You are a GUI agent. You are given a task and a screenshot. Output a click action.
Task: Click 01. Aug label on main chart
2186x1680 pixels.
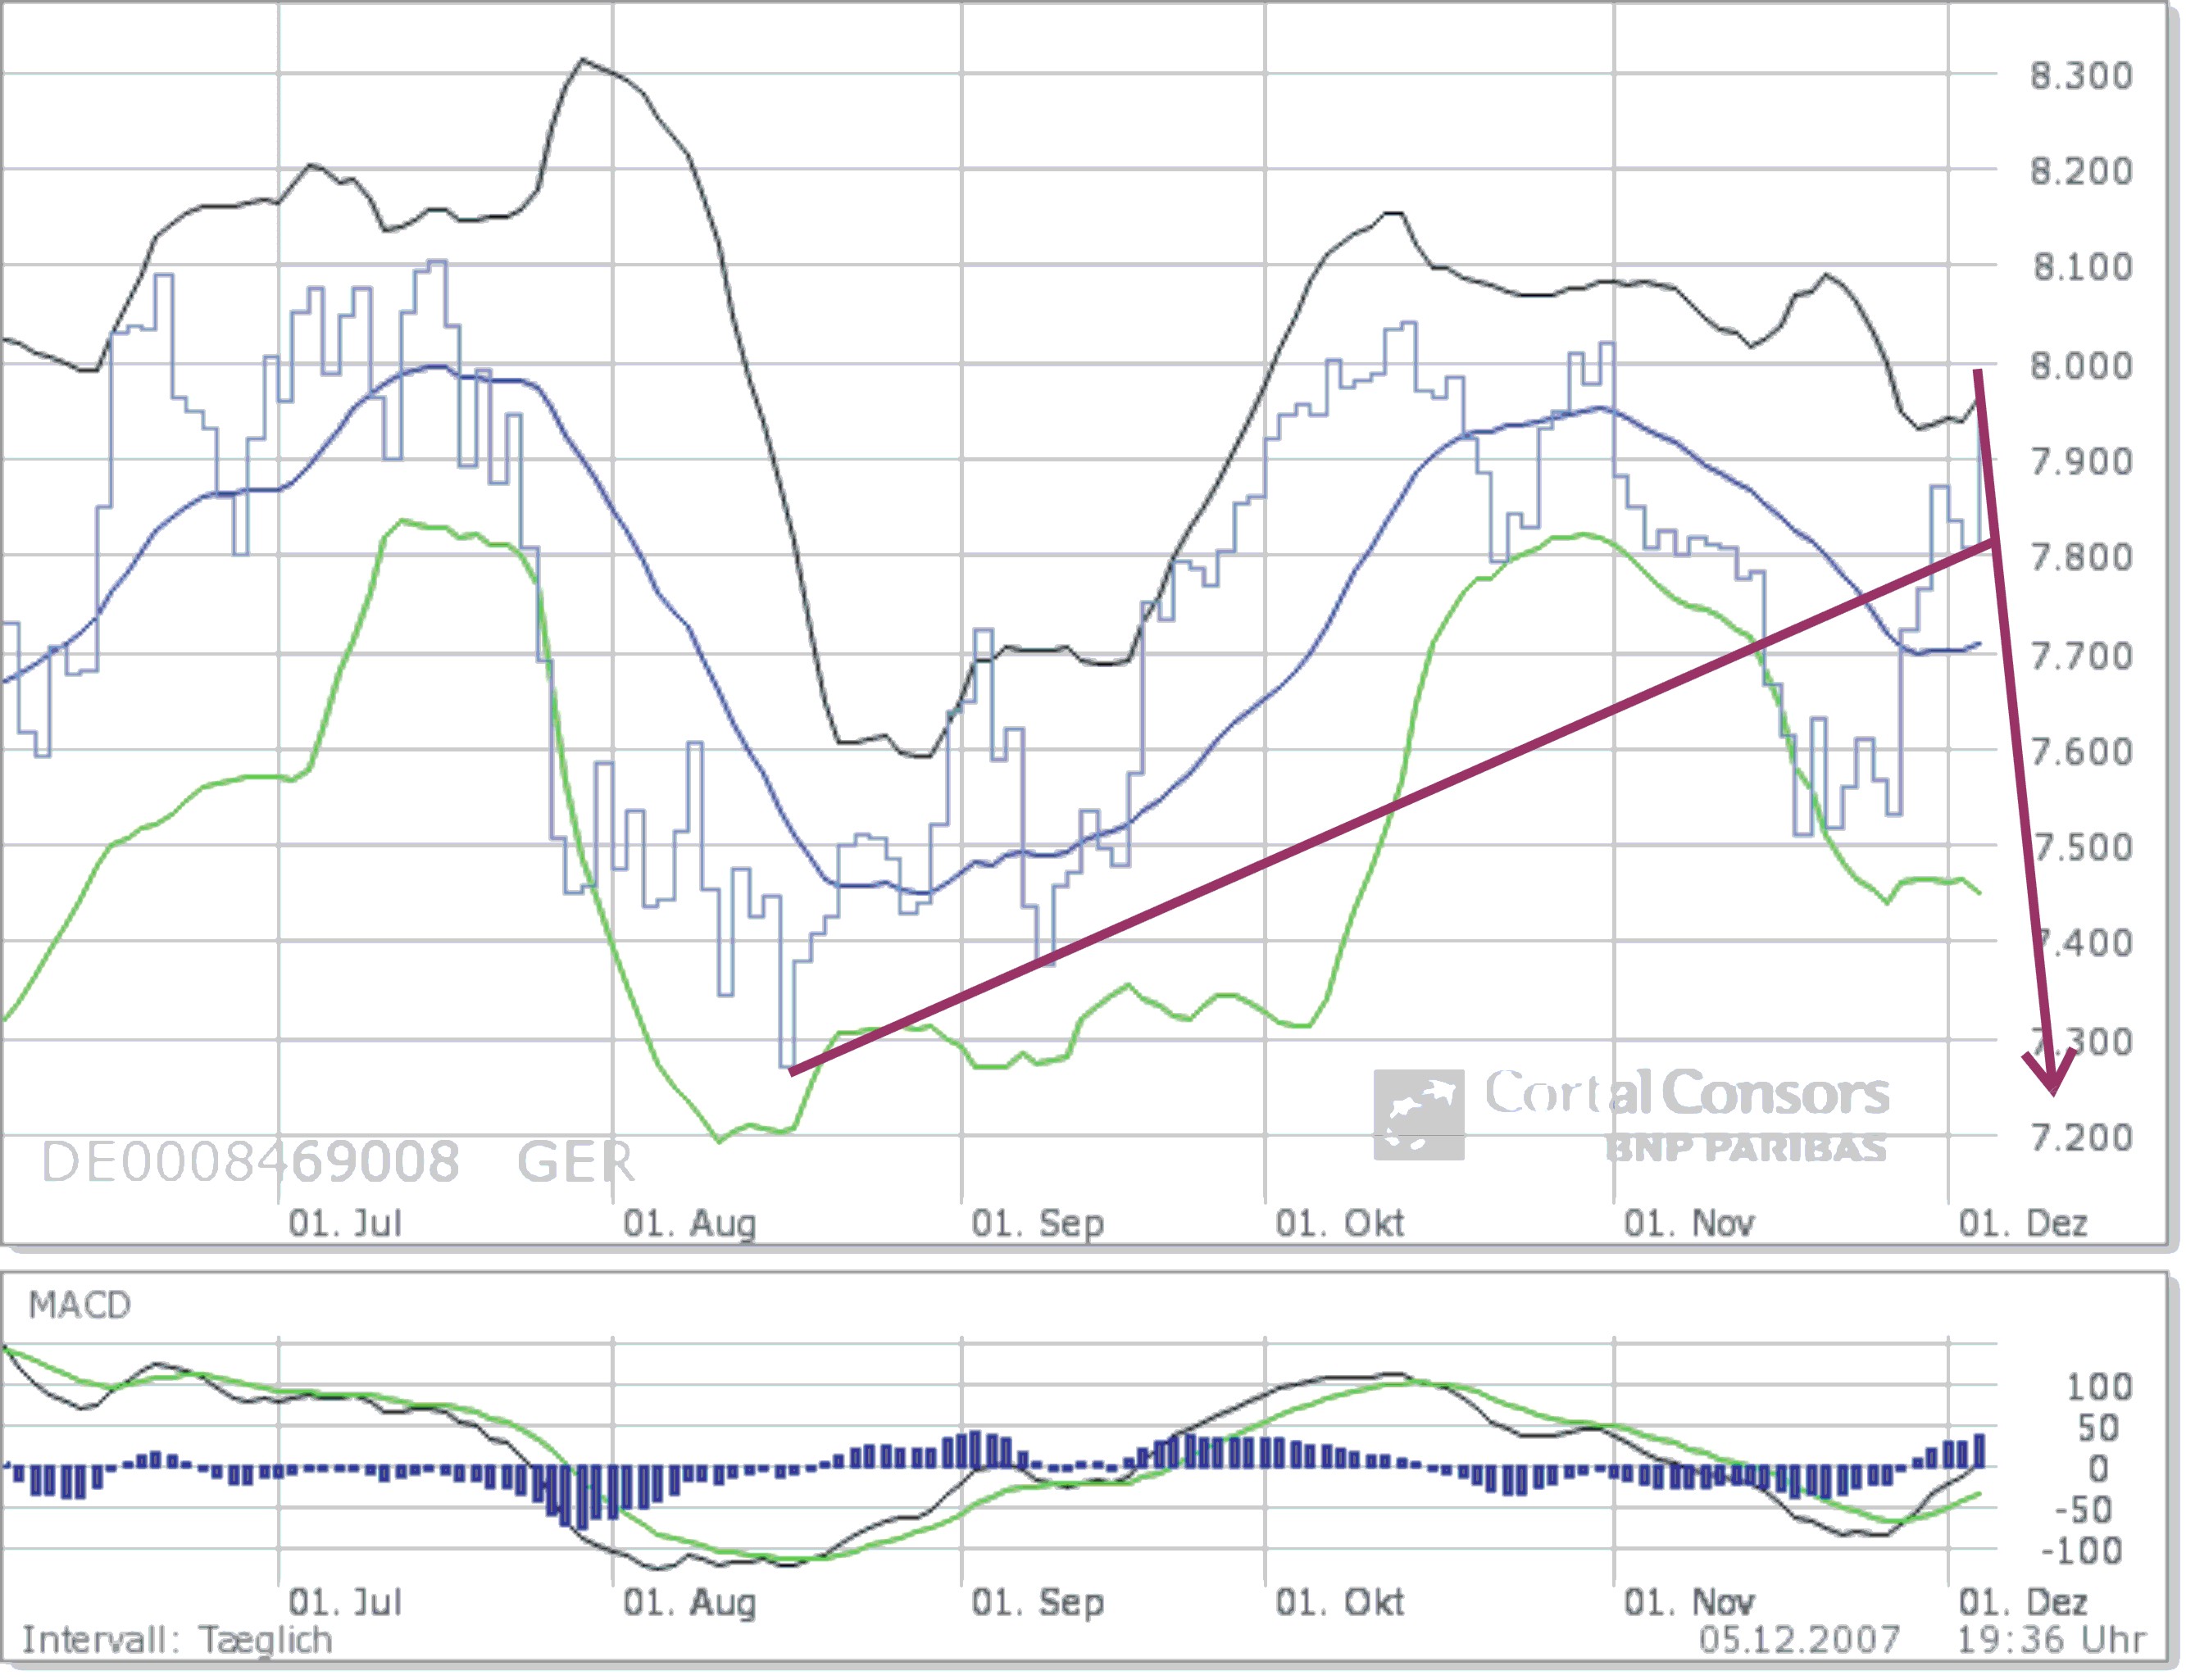(x=689, y=1223)
